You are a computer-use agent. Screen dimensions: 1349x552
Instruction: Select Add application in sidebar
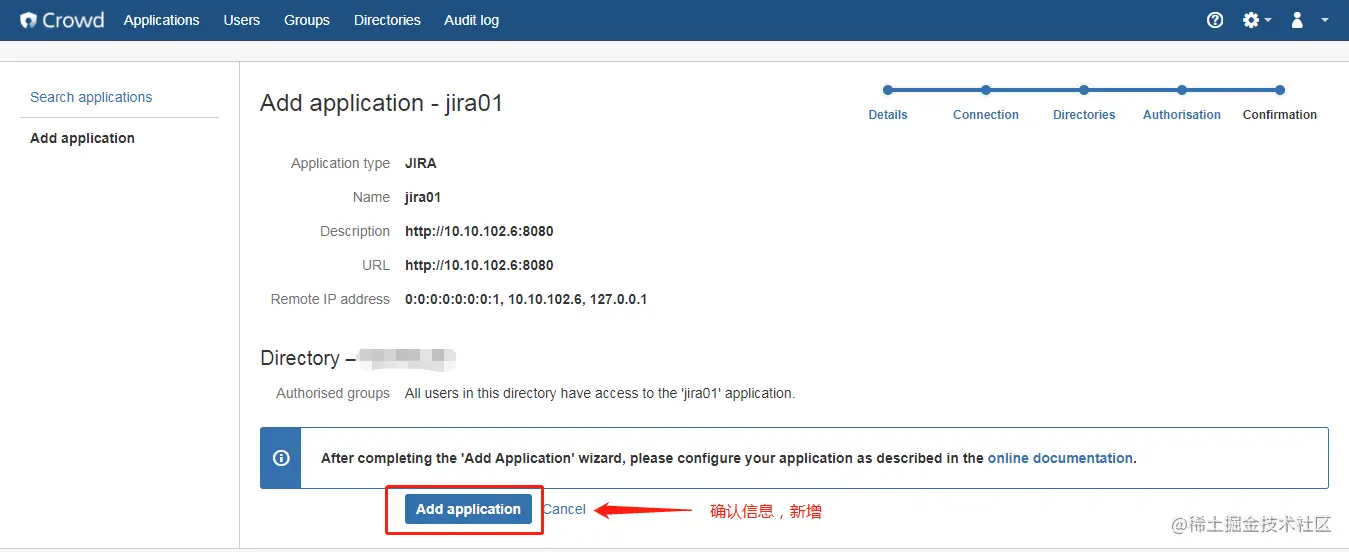tap(82, 138)
